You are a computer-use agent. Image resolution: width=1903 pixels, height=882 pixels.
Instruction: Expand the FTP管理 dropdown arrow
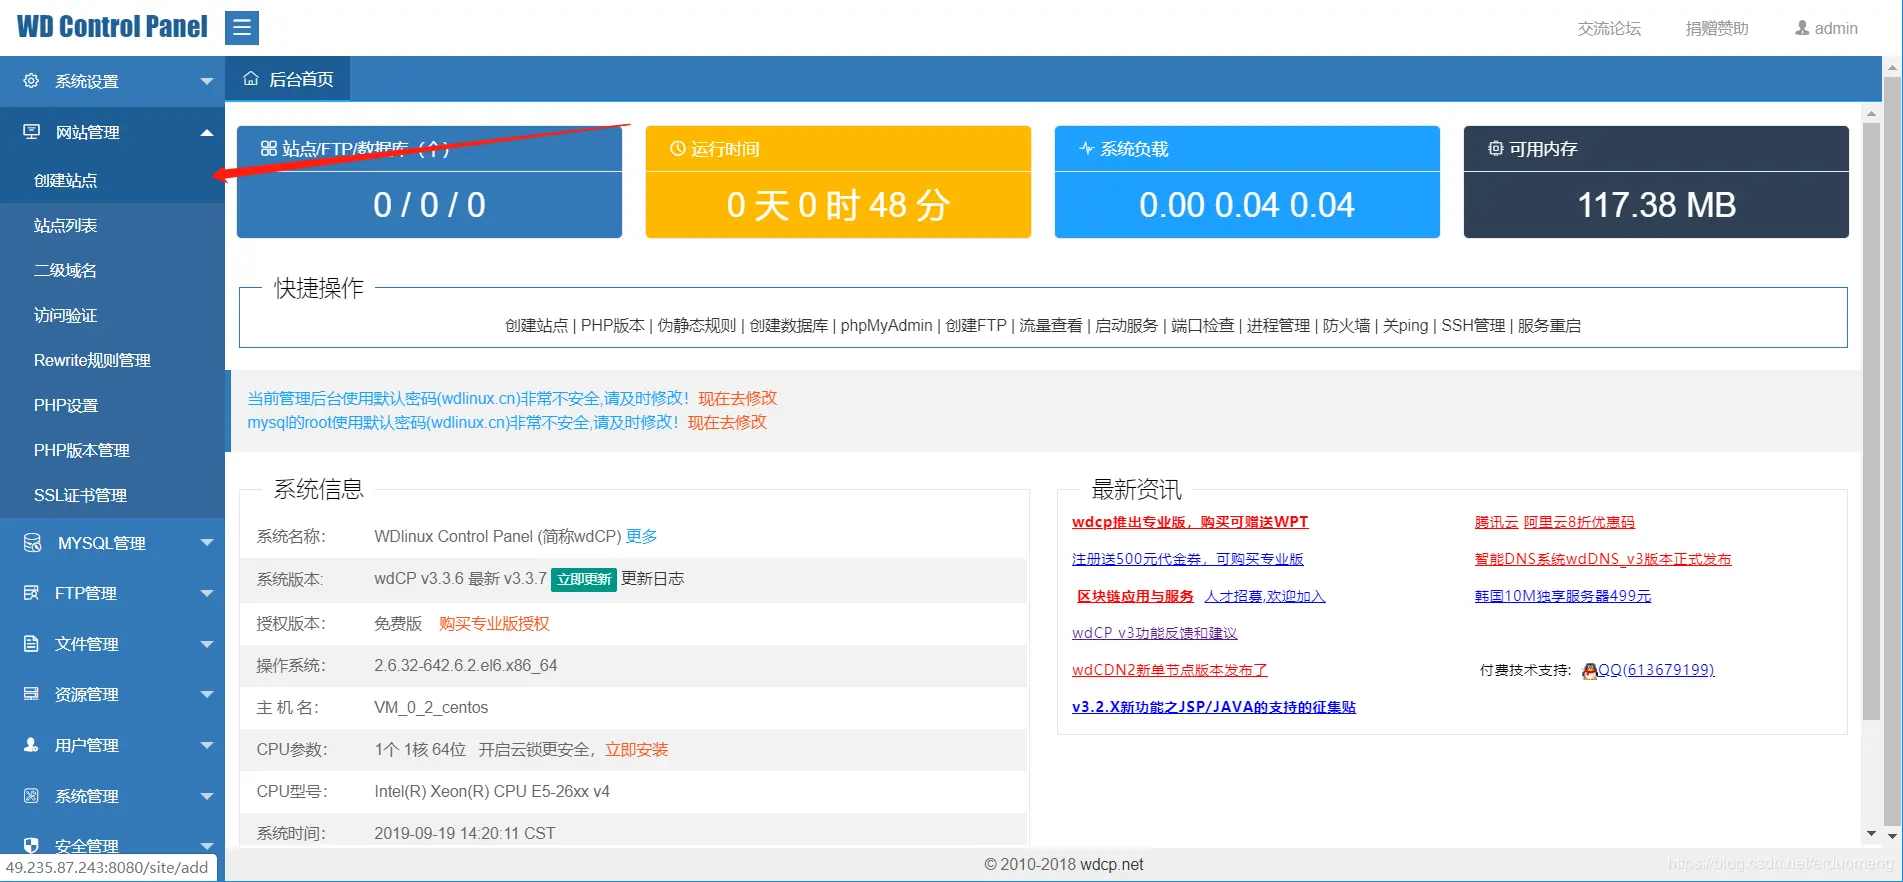coord(207,593)
